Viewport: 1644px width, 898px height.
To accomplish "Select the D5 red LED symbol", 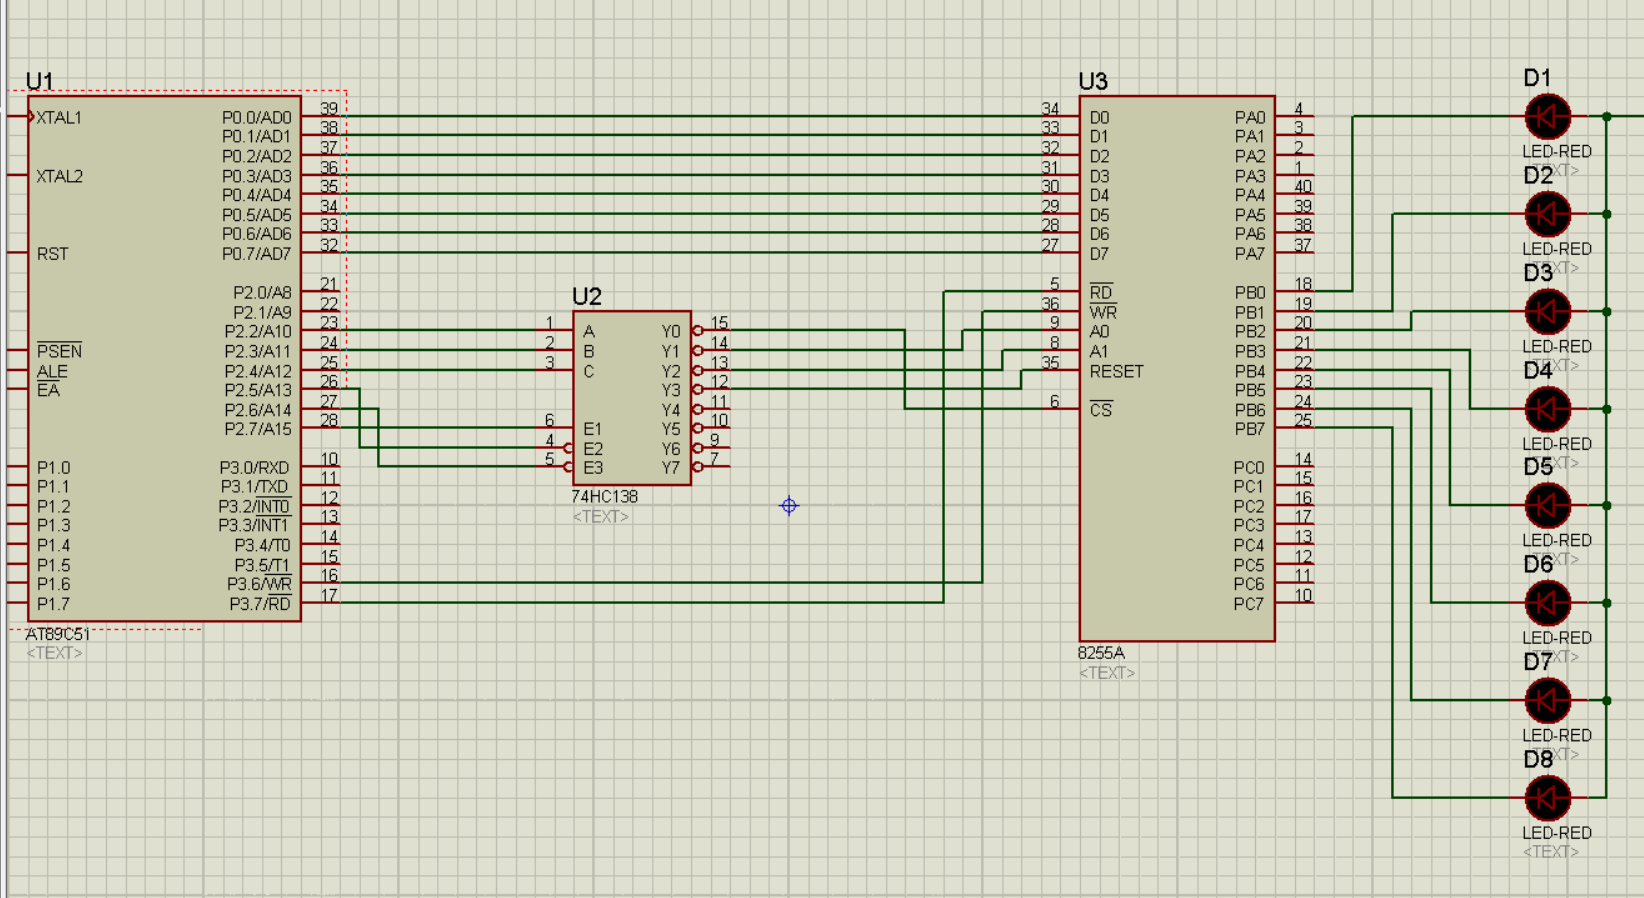I will click(1547, 506).
